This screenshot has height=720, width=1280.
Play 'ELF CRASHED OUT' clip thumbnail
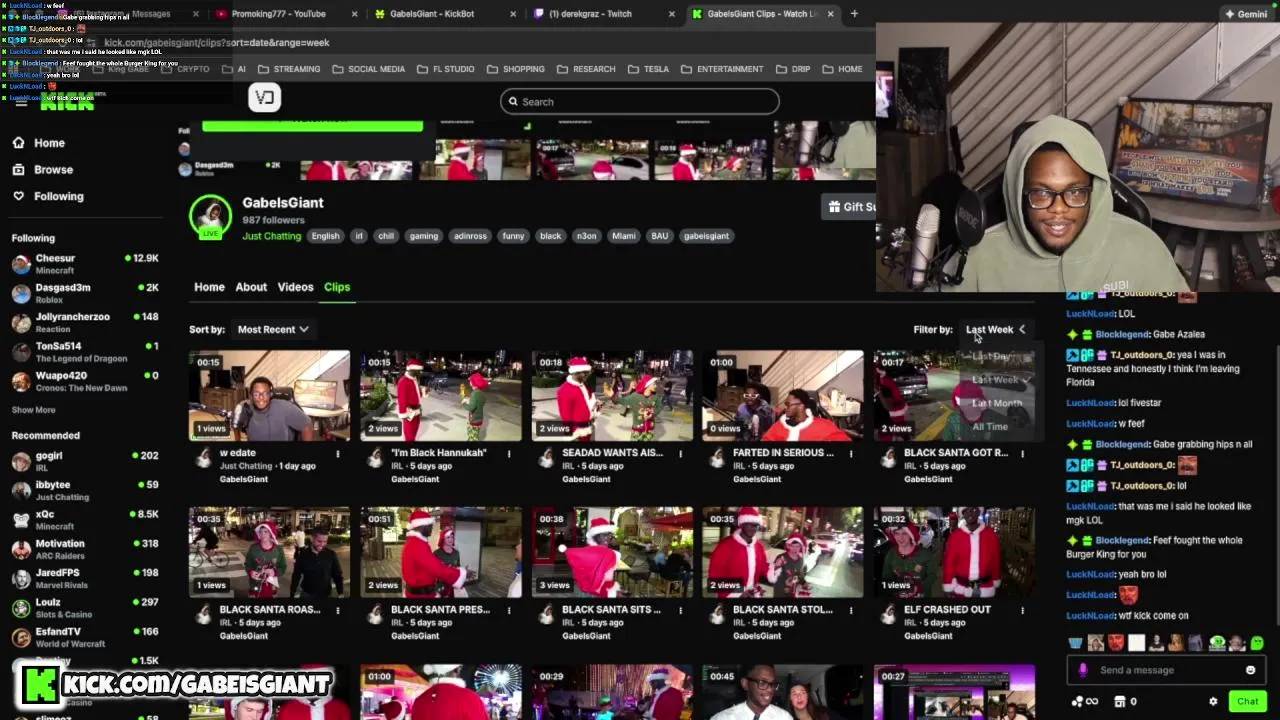[954, 552]
